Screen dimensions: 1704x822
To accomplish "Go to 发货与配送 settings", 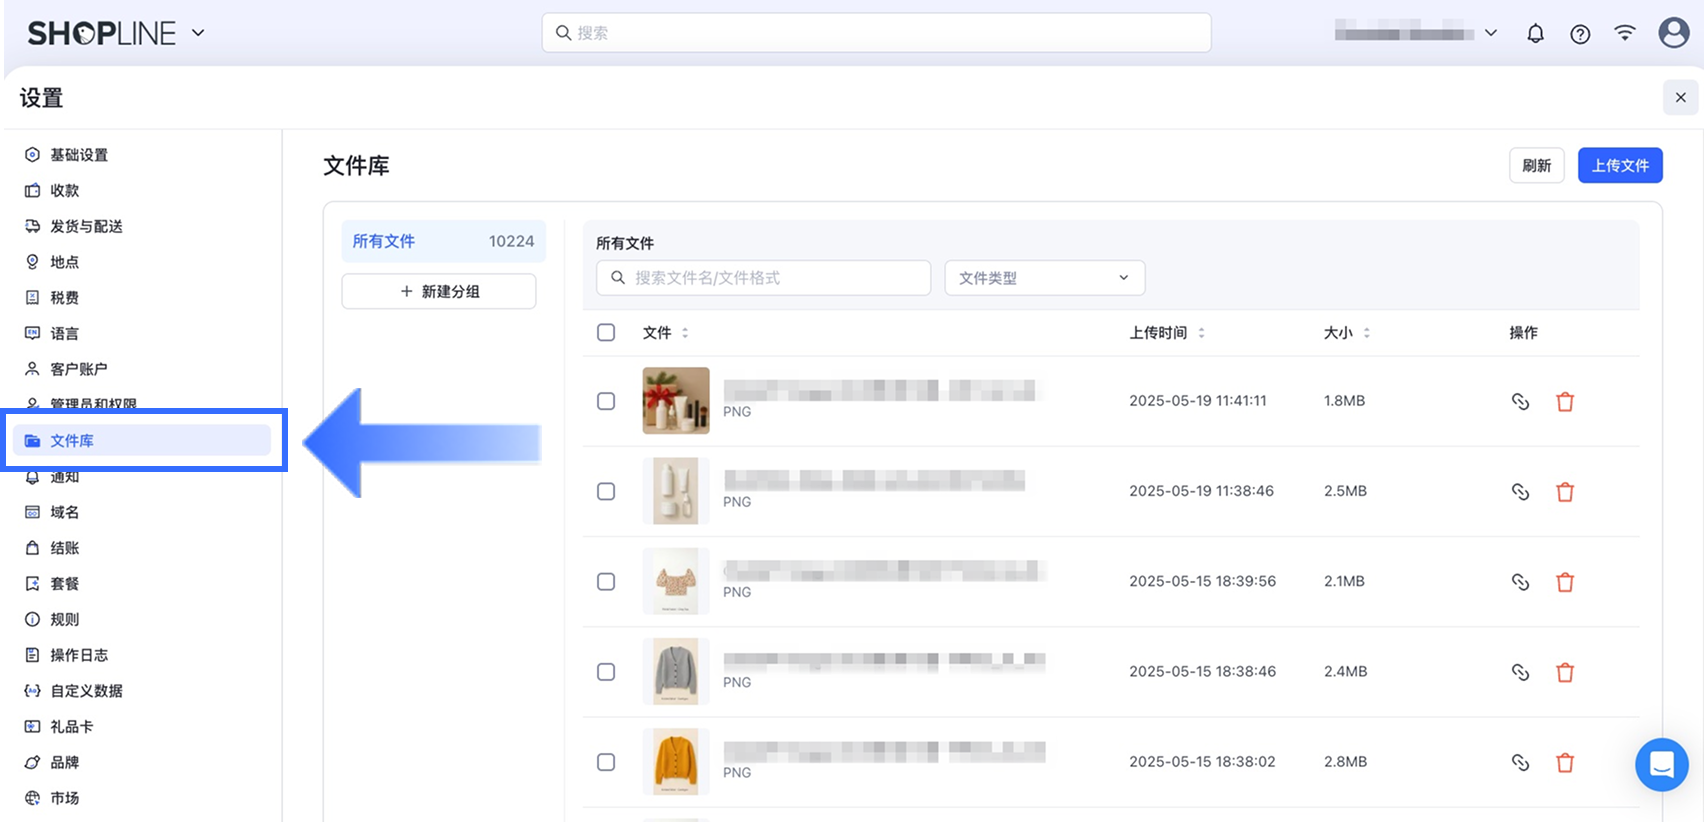I will click(x=86, y=226).
